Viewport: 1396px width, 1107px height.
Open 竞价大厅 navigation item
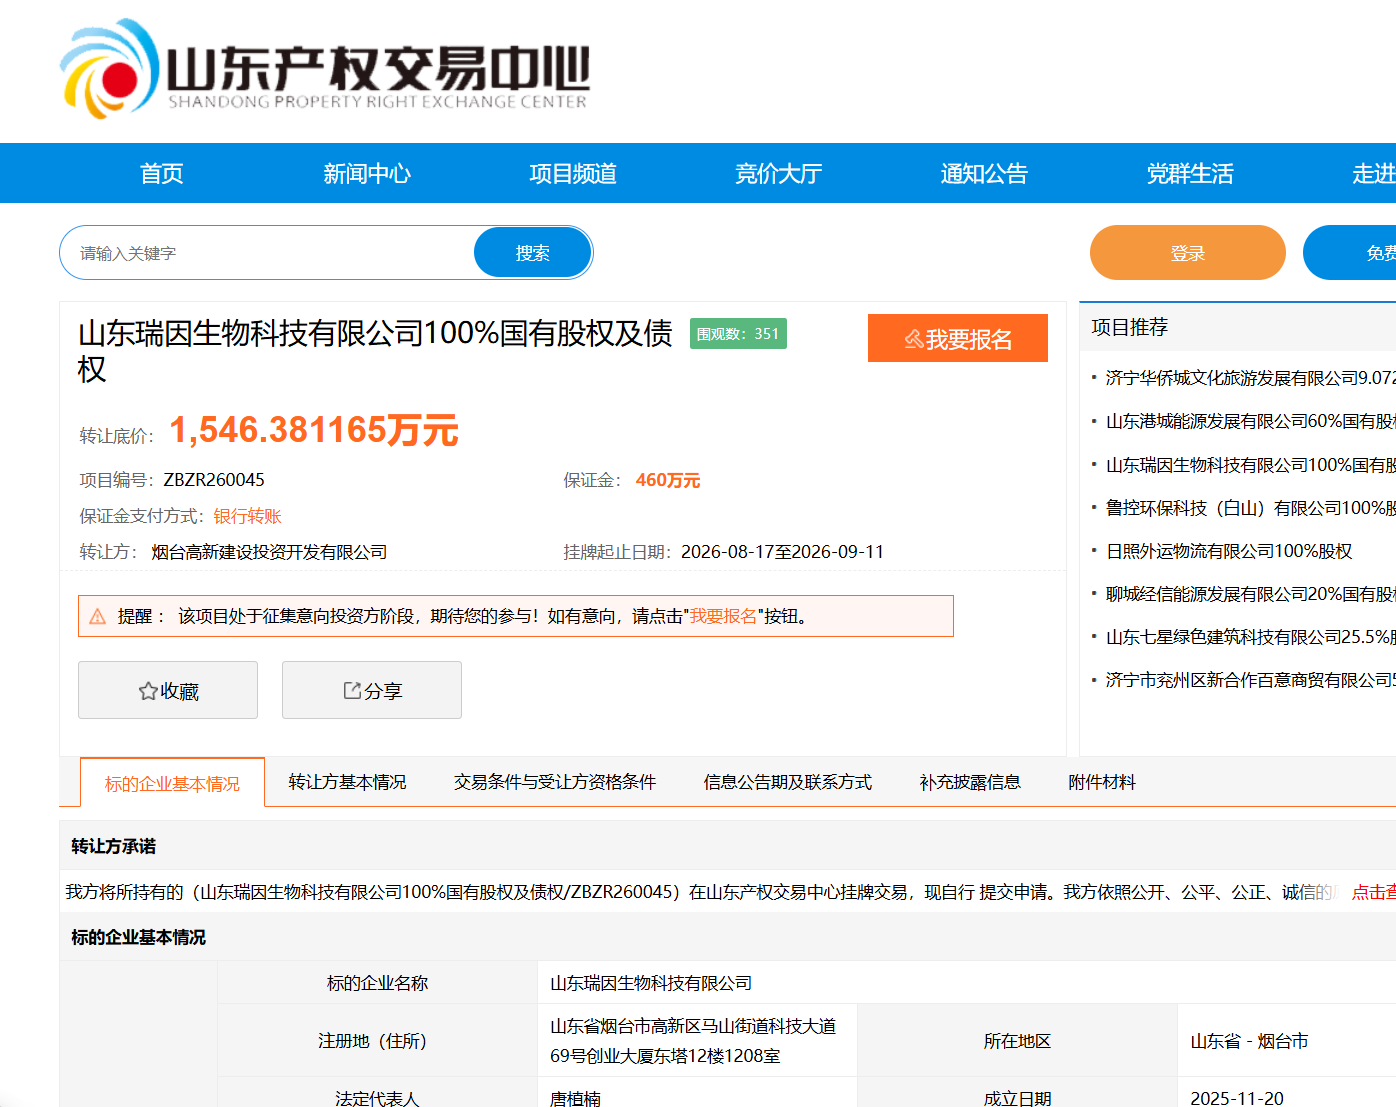[779, 174]
